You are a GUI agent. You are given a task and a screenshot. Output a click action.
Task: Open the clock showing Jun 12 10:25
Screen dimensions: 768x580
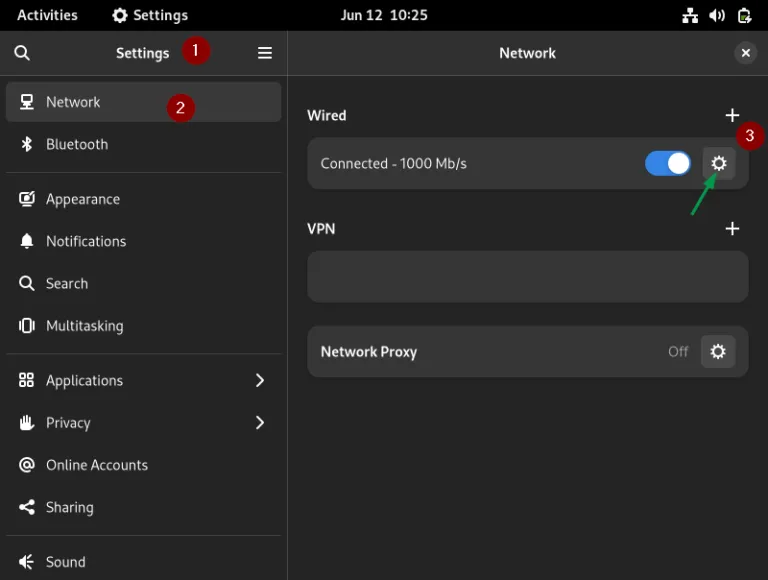[384, 15]
